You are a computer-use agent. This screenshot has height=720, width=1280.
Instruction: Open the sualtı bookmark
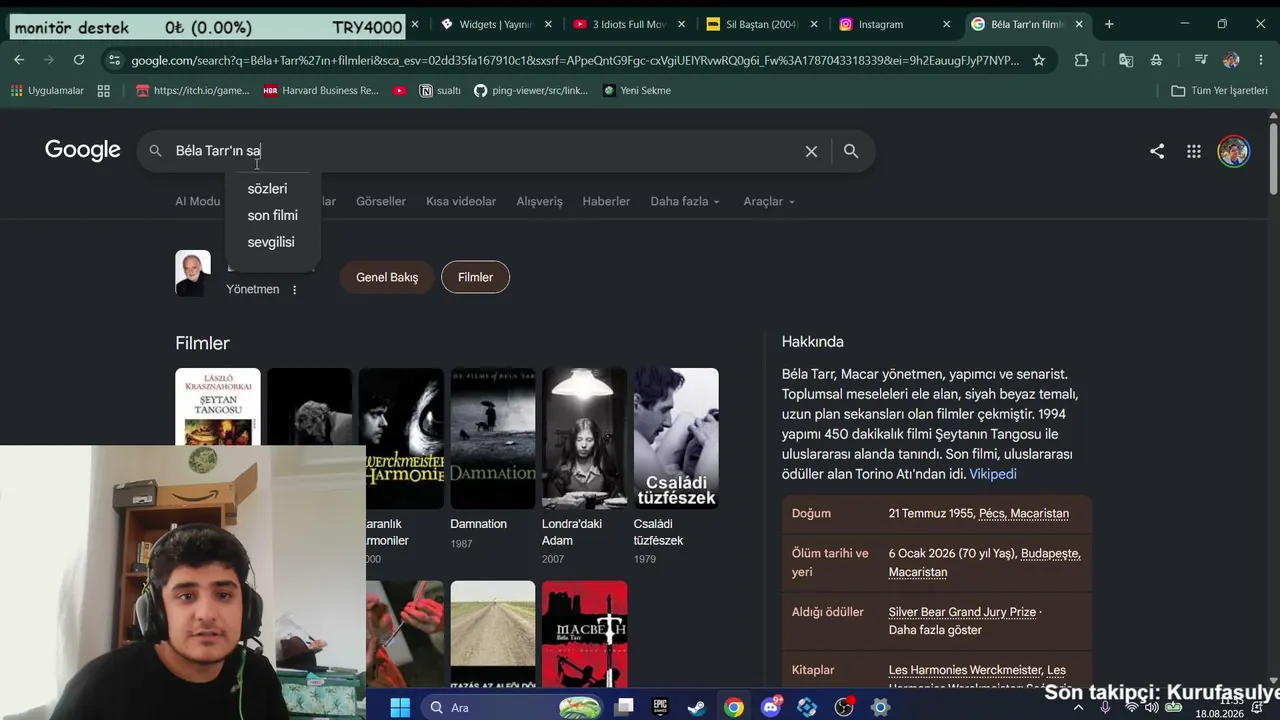pos(441,90)
